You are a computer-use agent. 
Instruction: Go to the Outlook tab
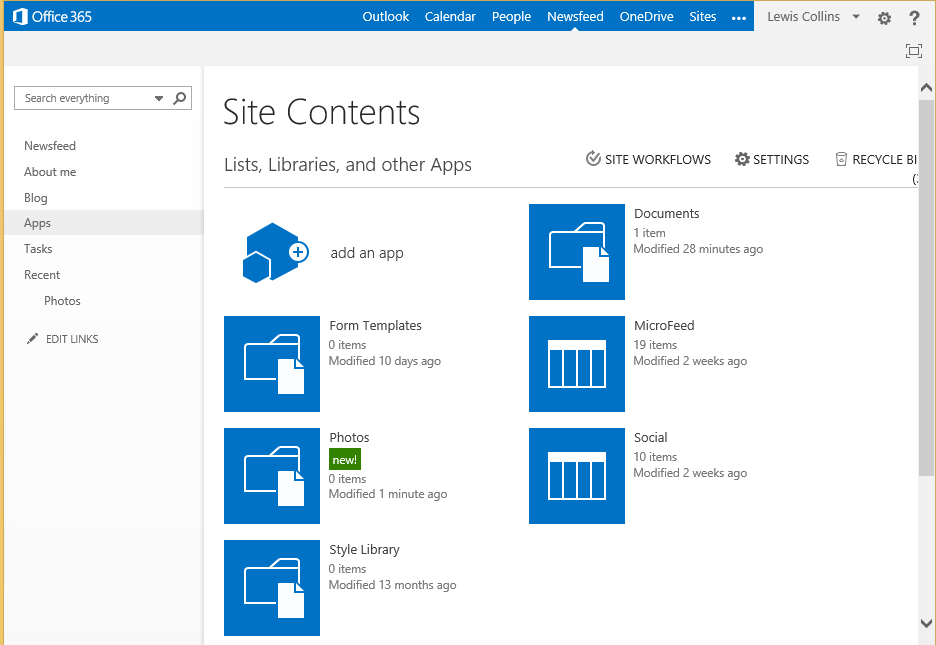point(386,17)
